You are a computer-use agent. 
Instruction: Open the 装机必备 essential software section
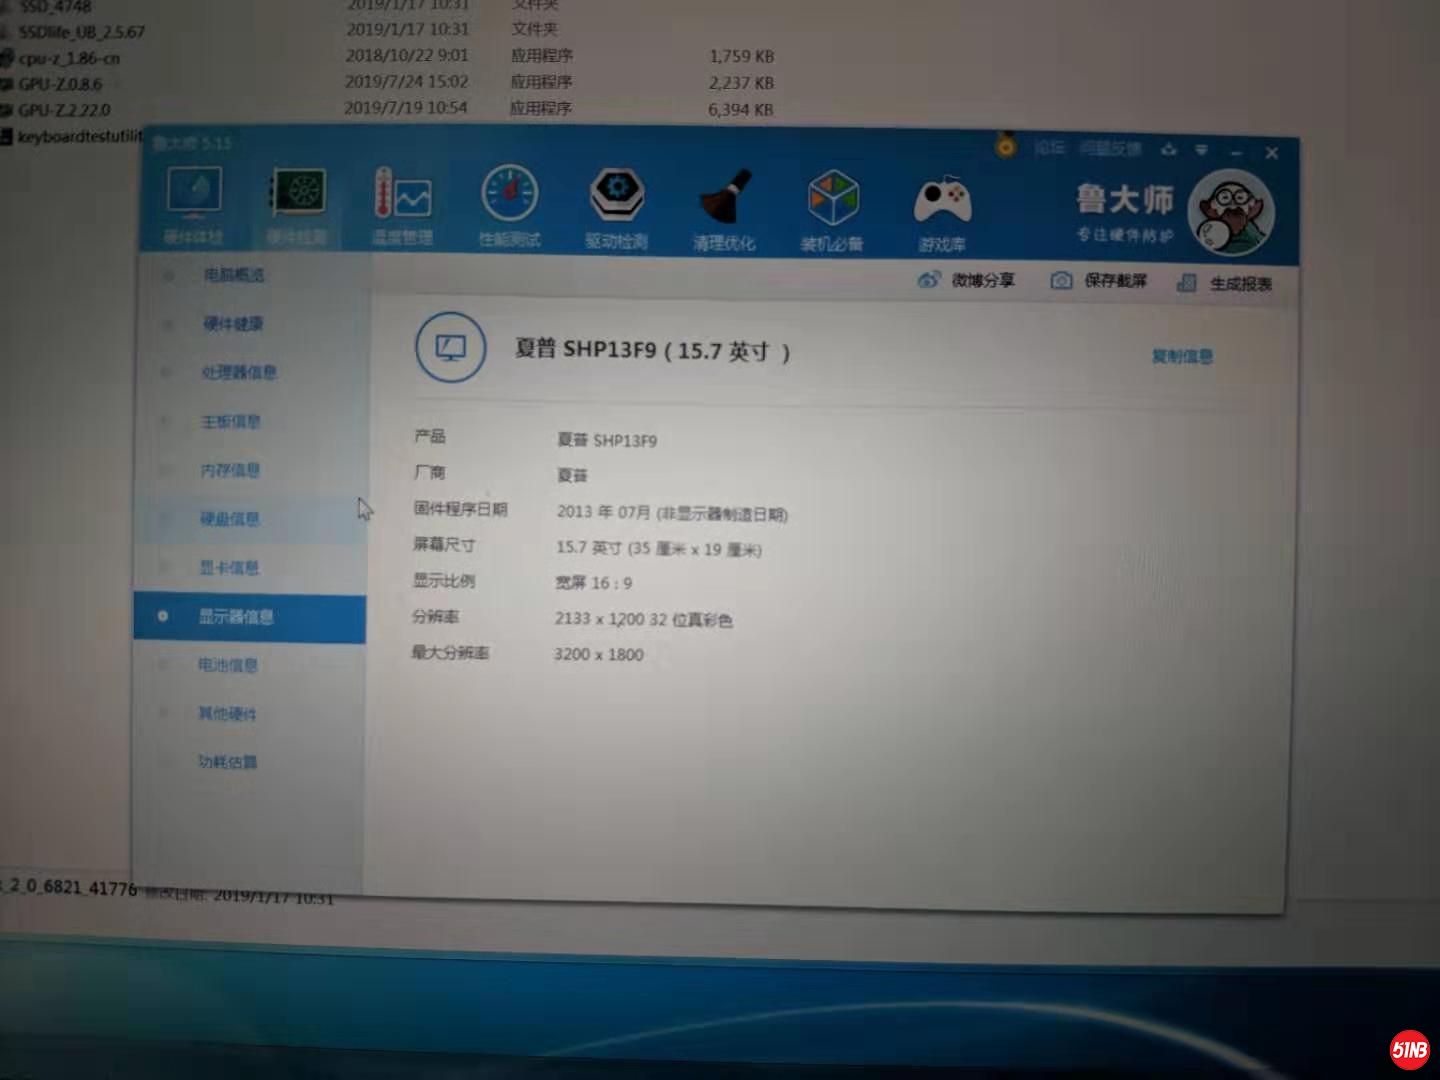[834, 205]
